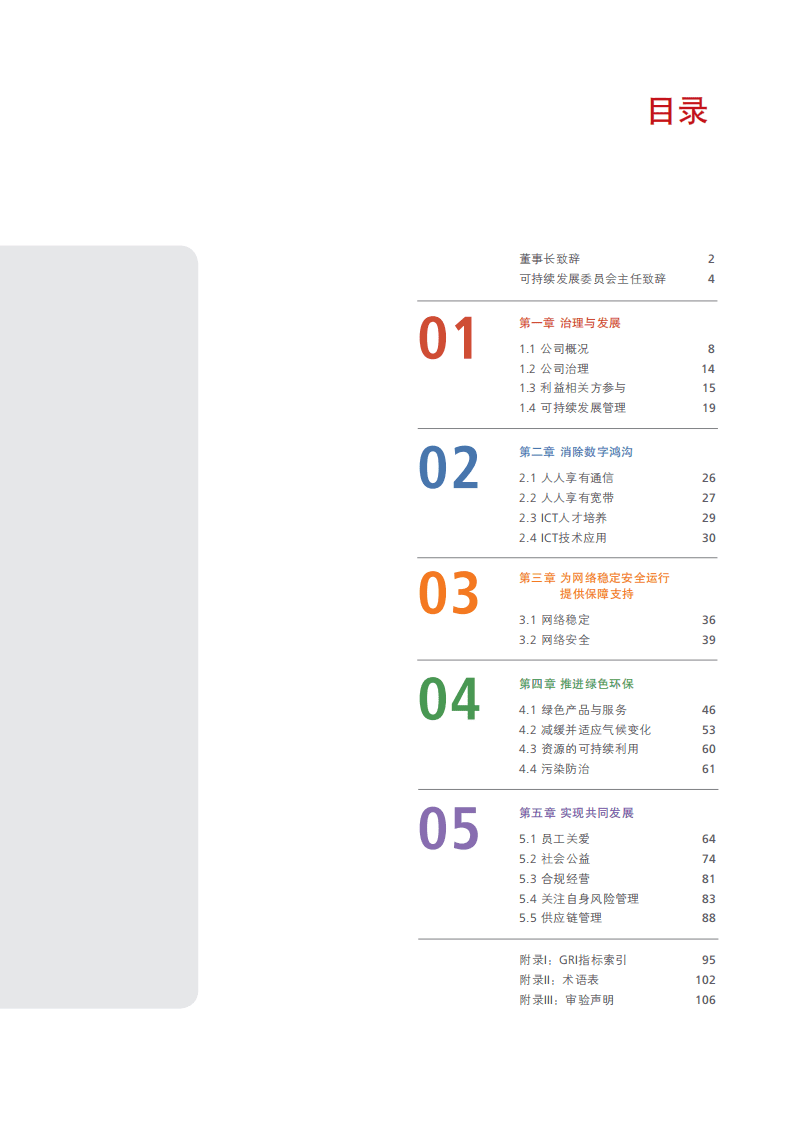The height and width of the screenshot is (1122, 793).
Task: Open 附录III：审验声明
Action: pyautogui.click(x=567, y=1000)
